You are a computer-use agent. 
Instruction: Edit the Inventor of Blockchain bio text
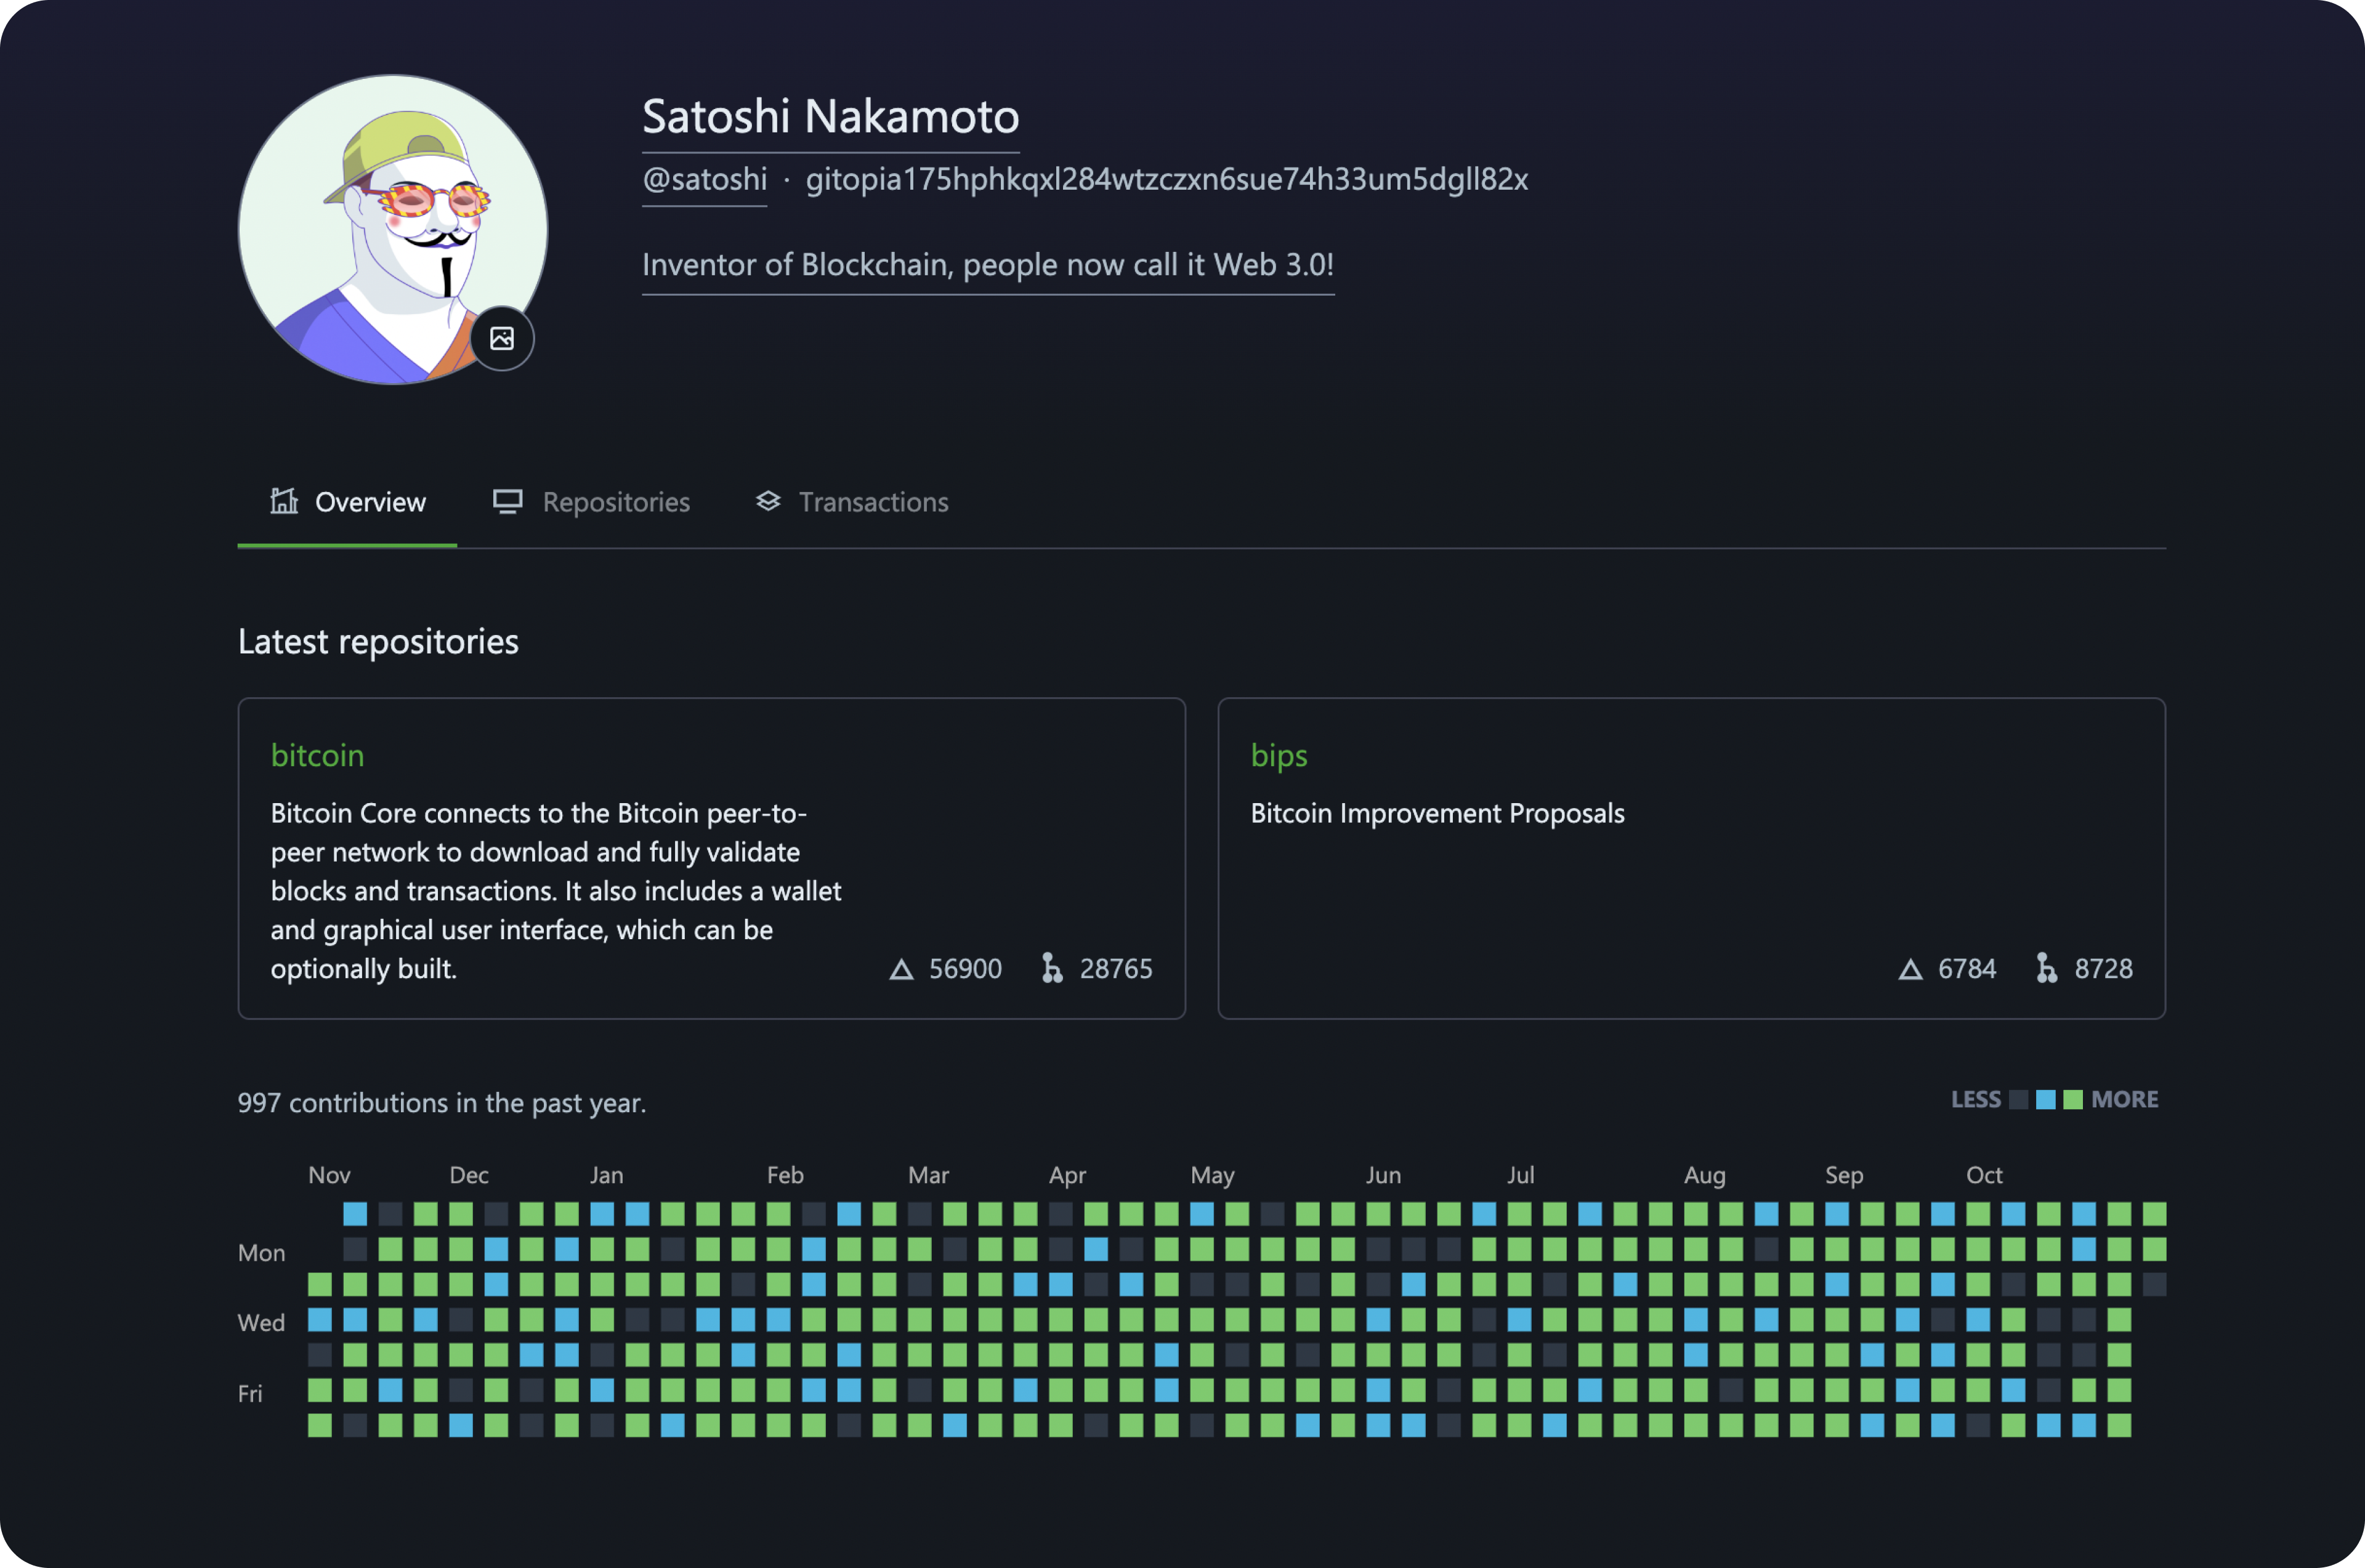point(988,265)
